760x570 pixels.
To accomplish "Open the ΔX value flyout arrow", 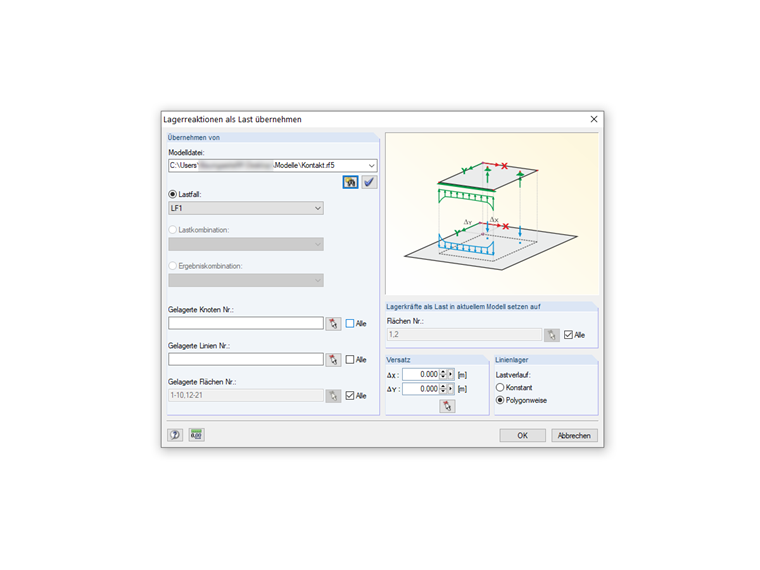I will 451,374.
